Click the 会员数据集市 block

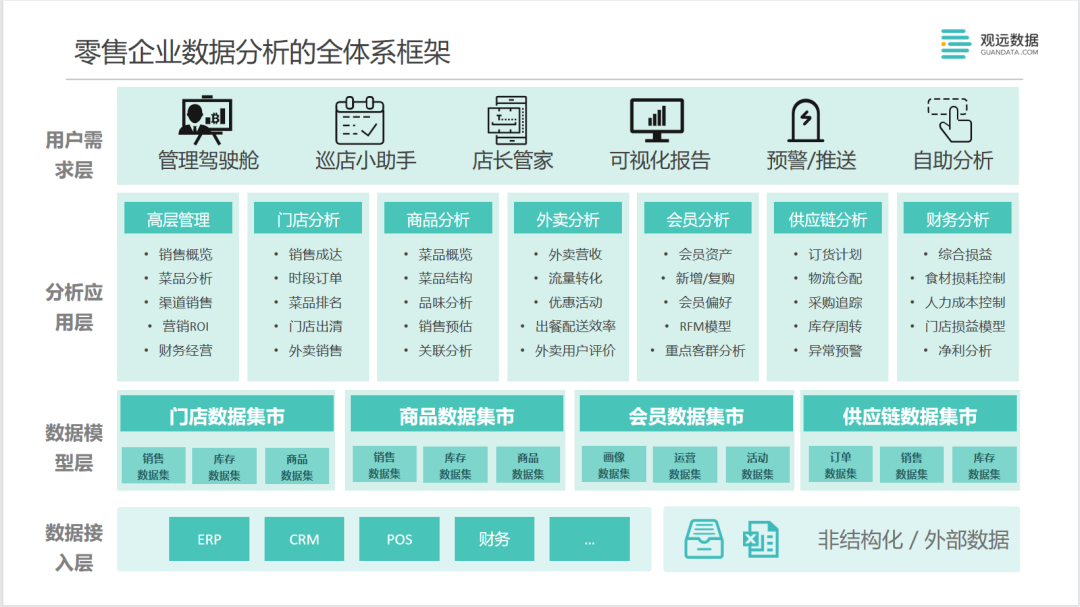(x=686, y=415)
